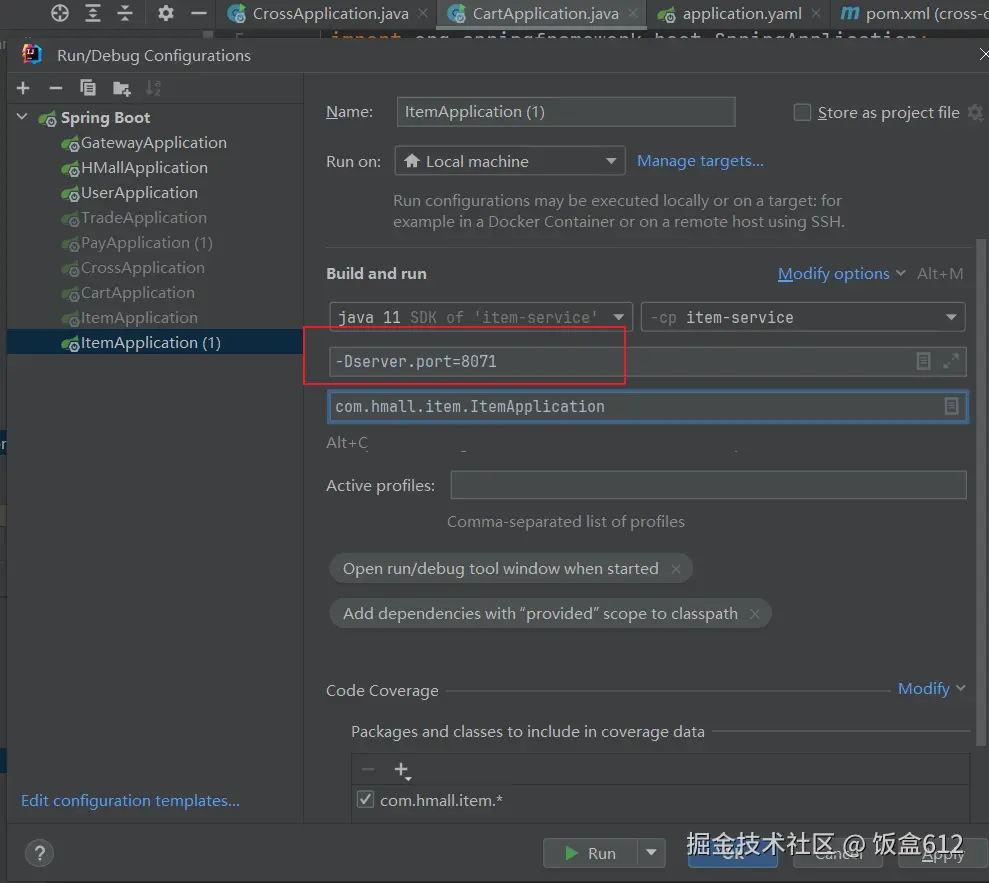989x883 pixels.
Task: Click the Copy Configuration icon
Action: point(88,88)
